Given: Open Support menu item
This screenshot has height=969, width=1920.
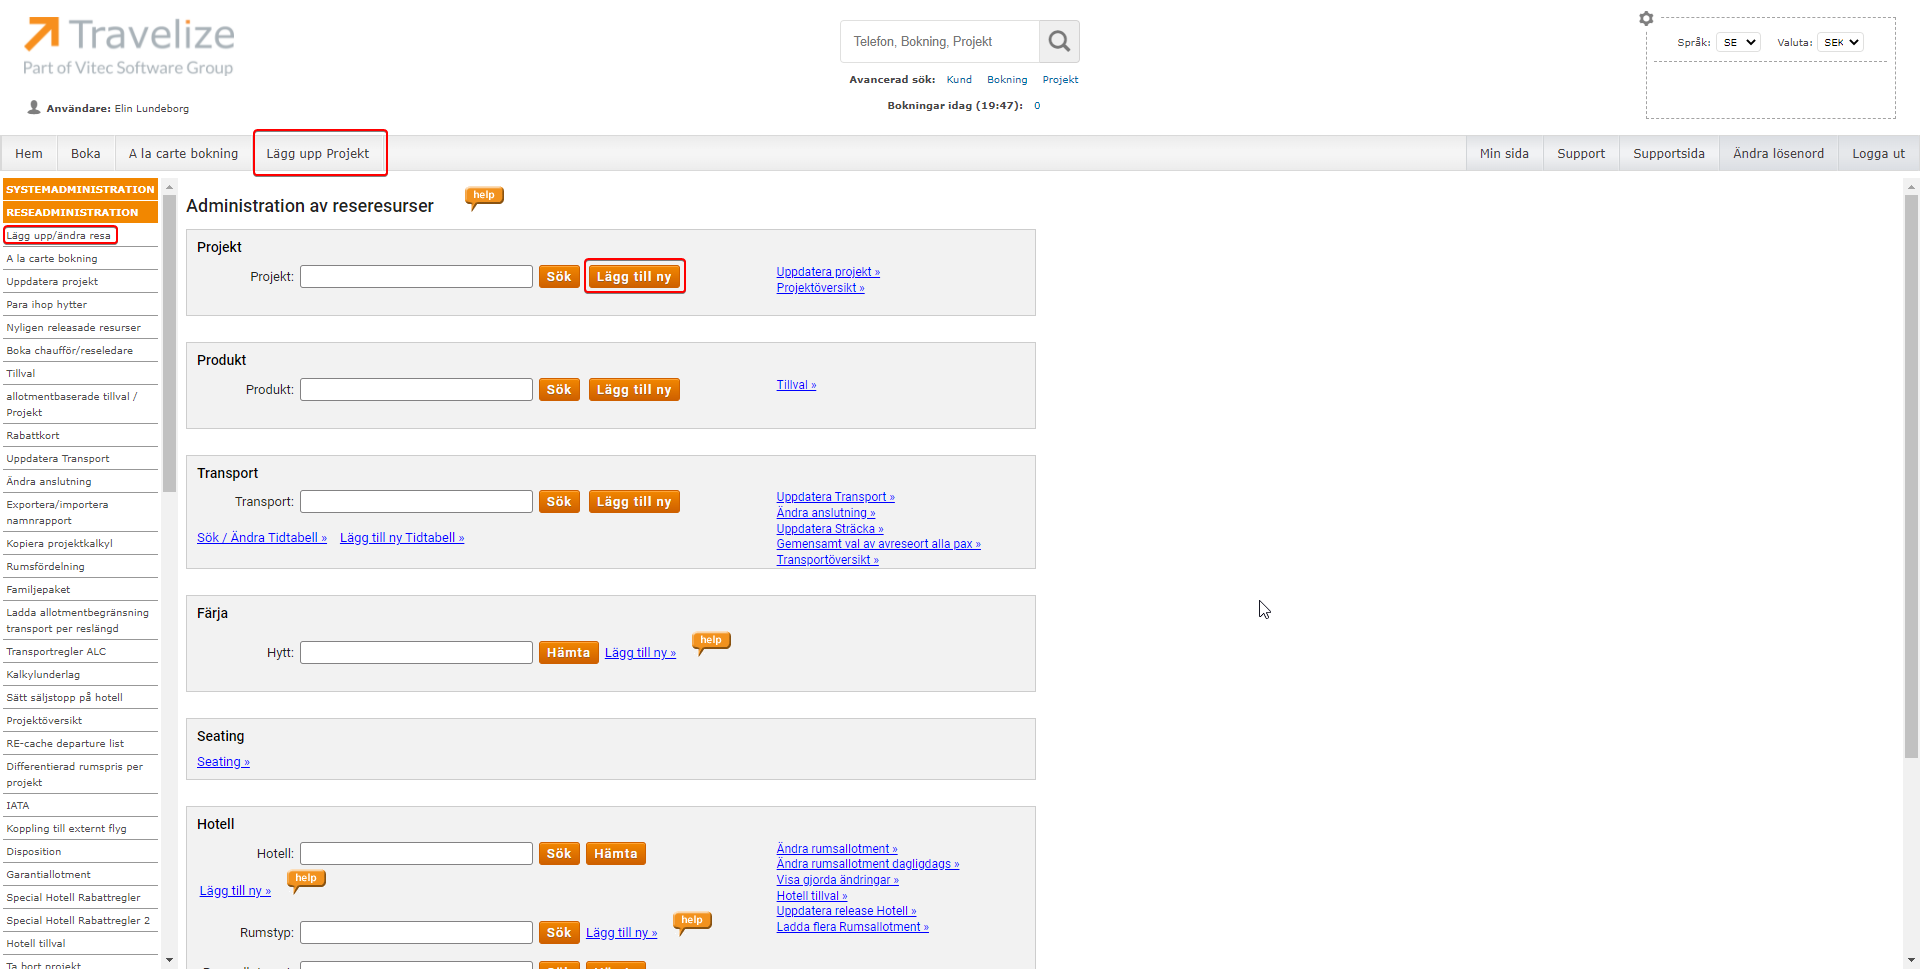Looking at the screenshot, I should click(1581, 153).
